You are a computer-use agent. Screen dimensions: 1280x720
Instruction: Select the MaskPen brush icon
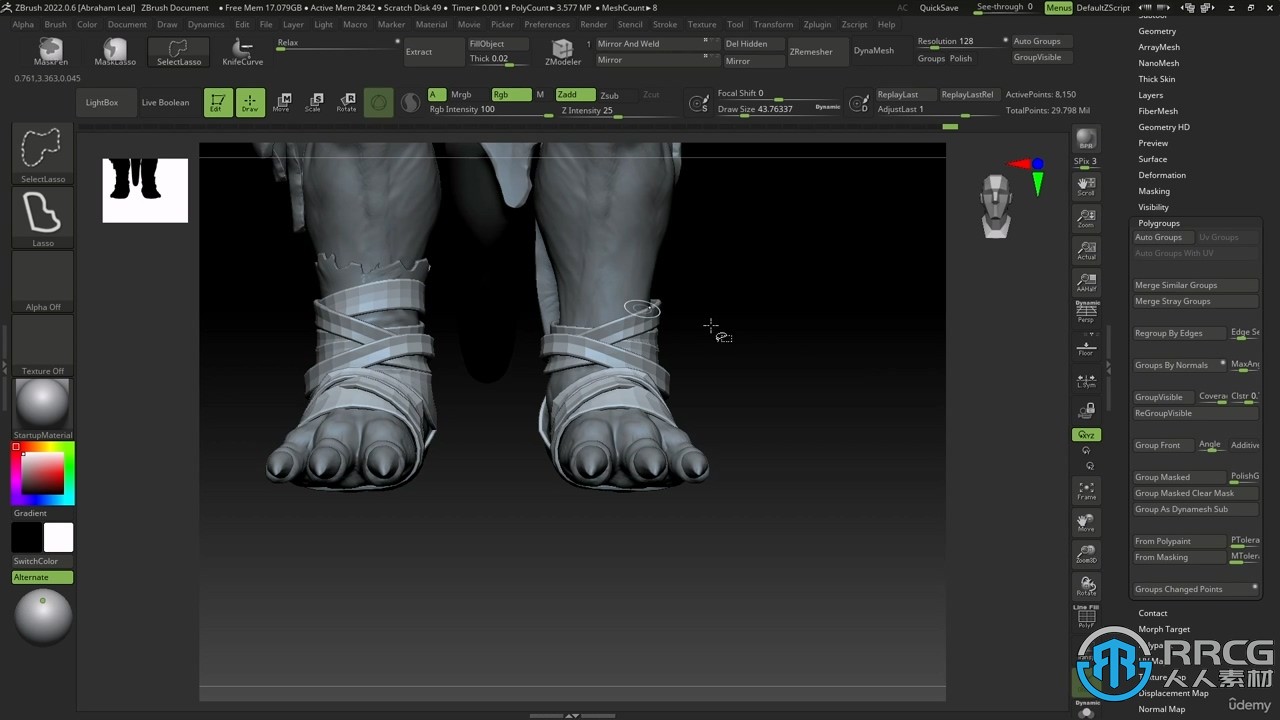click(50, 51)
